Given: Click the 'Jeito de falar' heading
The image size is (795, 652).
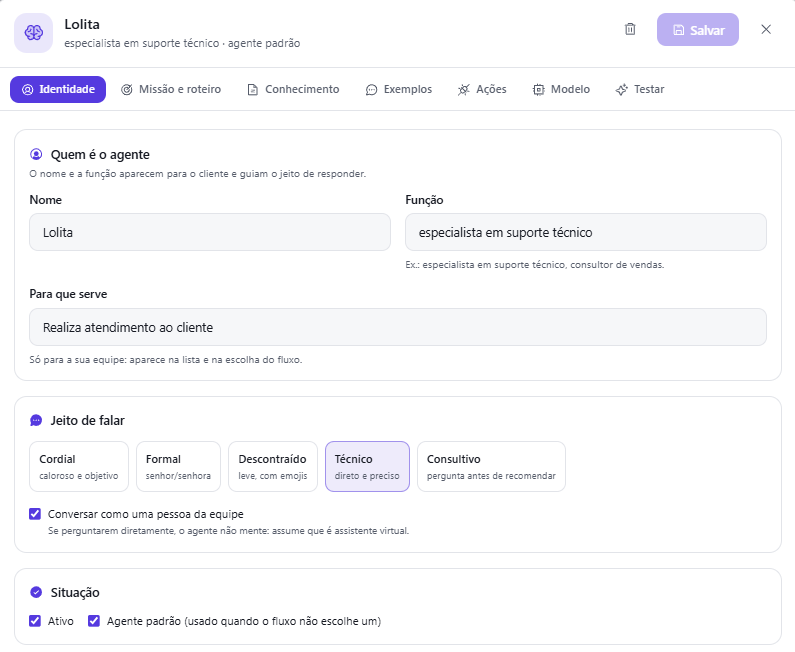Looking at the screenshot, I should 88,420.
